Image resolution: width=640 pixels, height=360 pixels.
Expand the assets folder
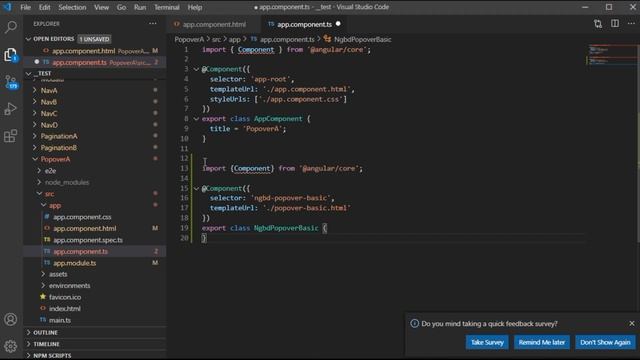(x=43, y=274)
